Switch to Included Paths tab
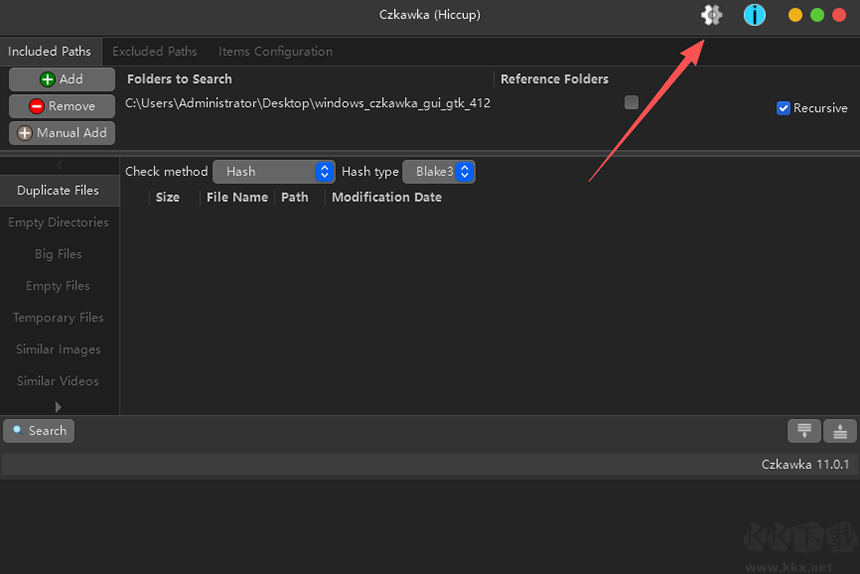 [x=49, y=52]
